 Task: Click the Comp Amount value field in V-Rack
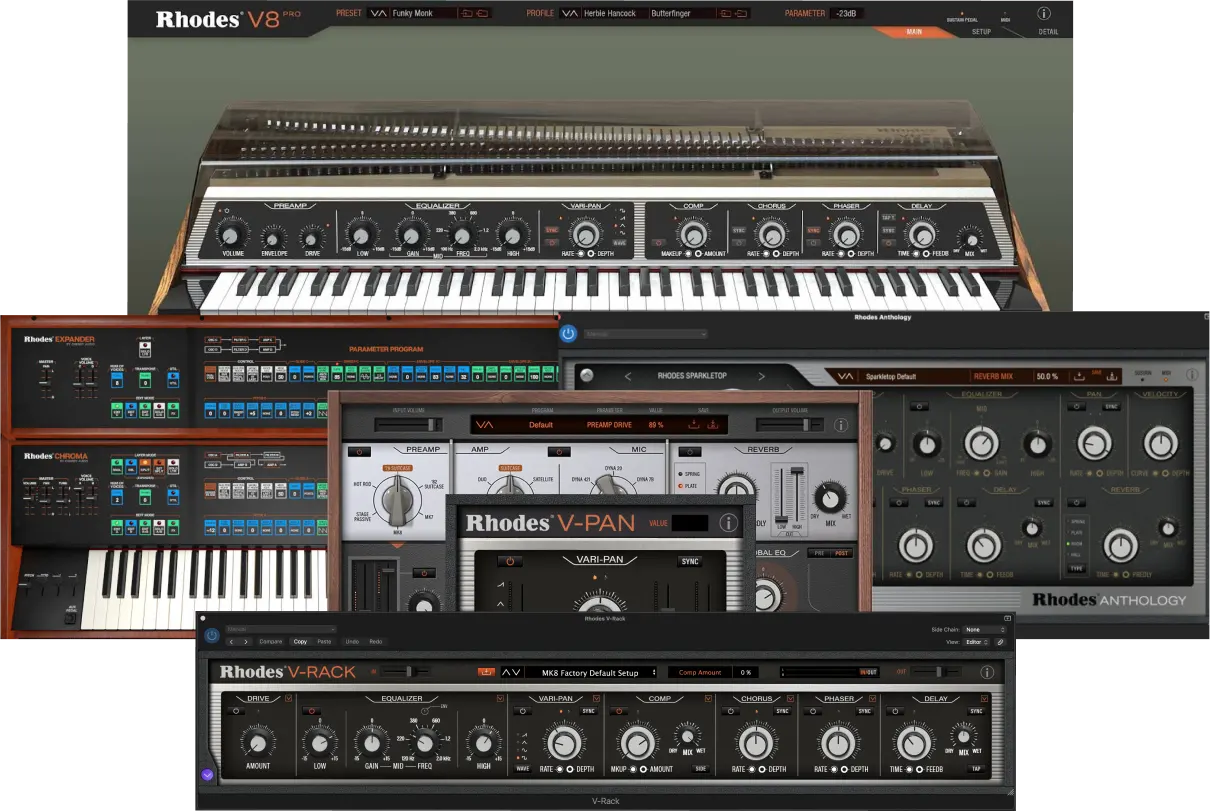point(747,672)
